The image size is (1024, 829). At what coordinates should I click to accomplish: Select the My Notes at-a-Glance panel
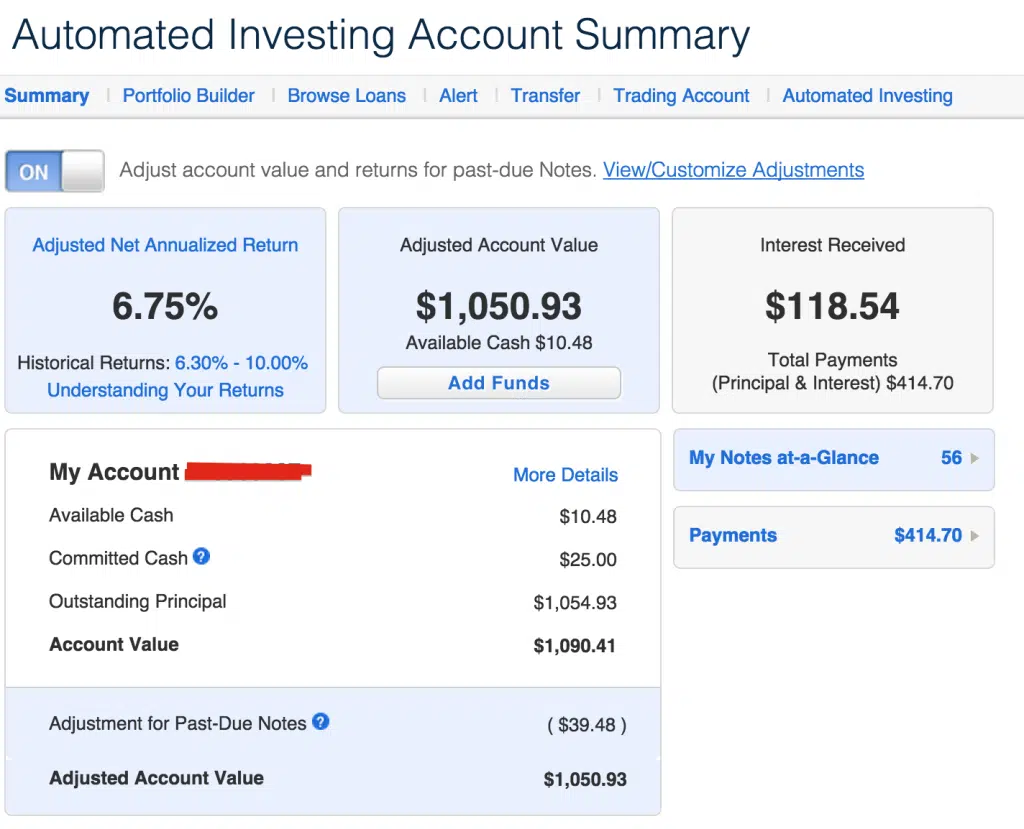coord(833,459)
